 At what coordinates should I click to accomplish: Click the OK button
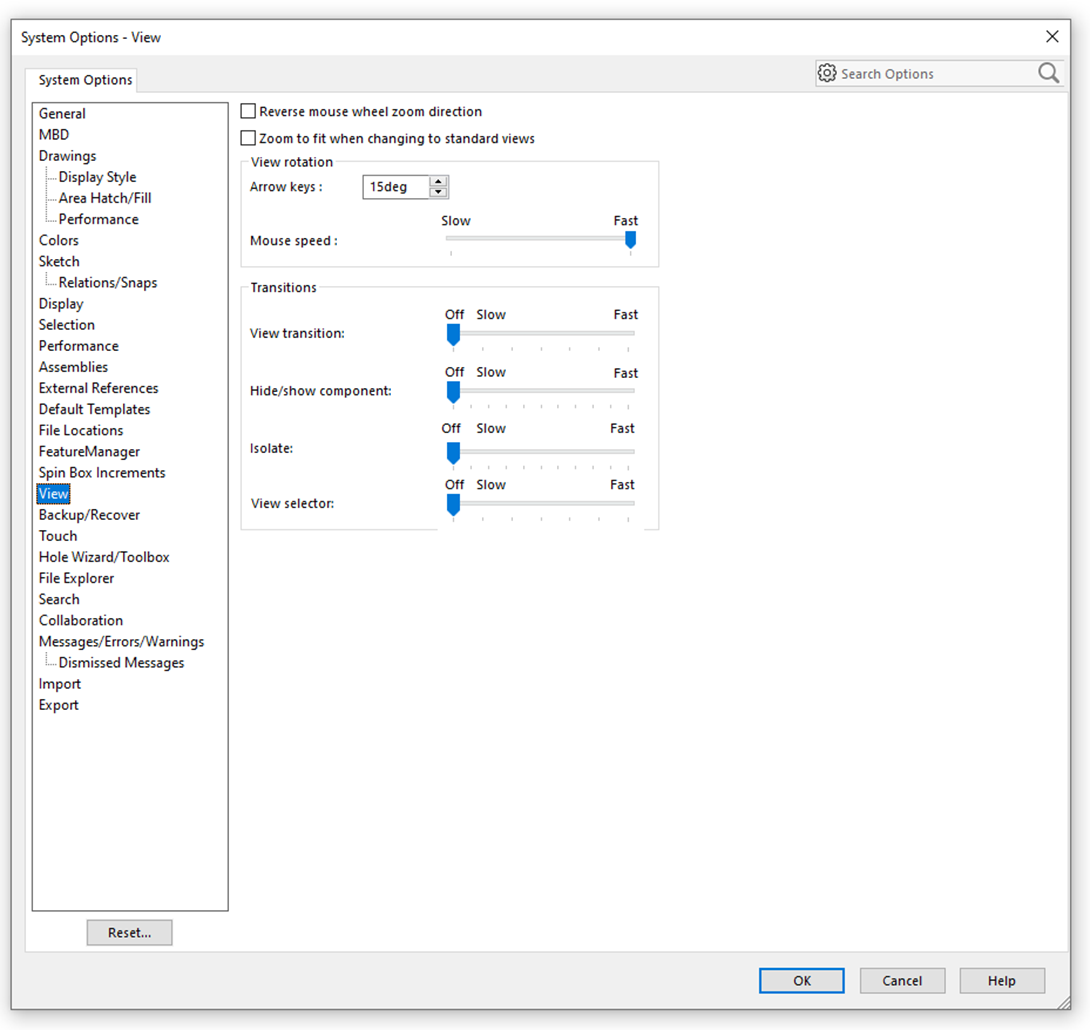pyautogui.click(x=801, y=980)
